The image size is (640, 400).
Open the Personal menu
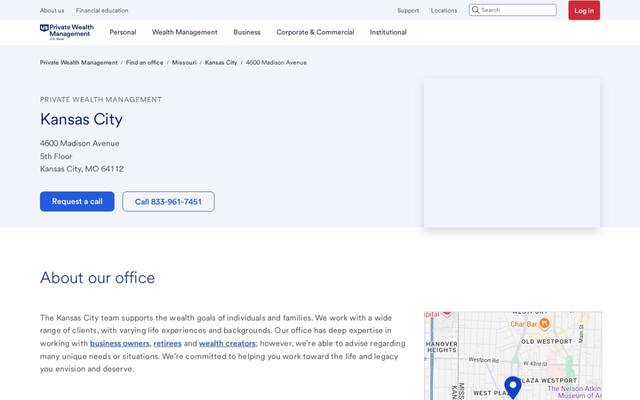[x=123, y=32]
